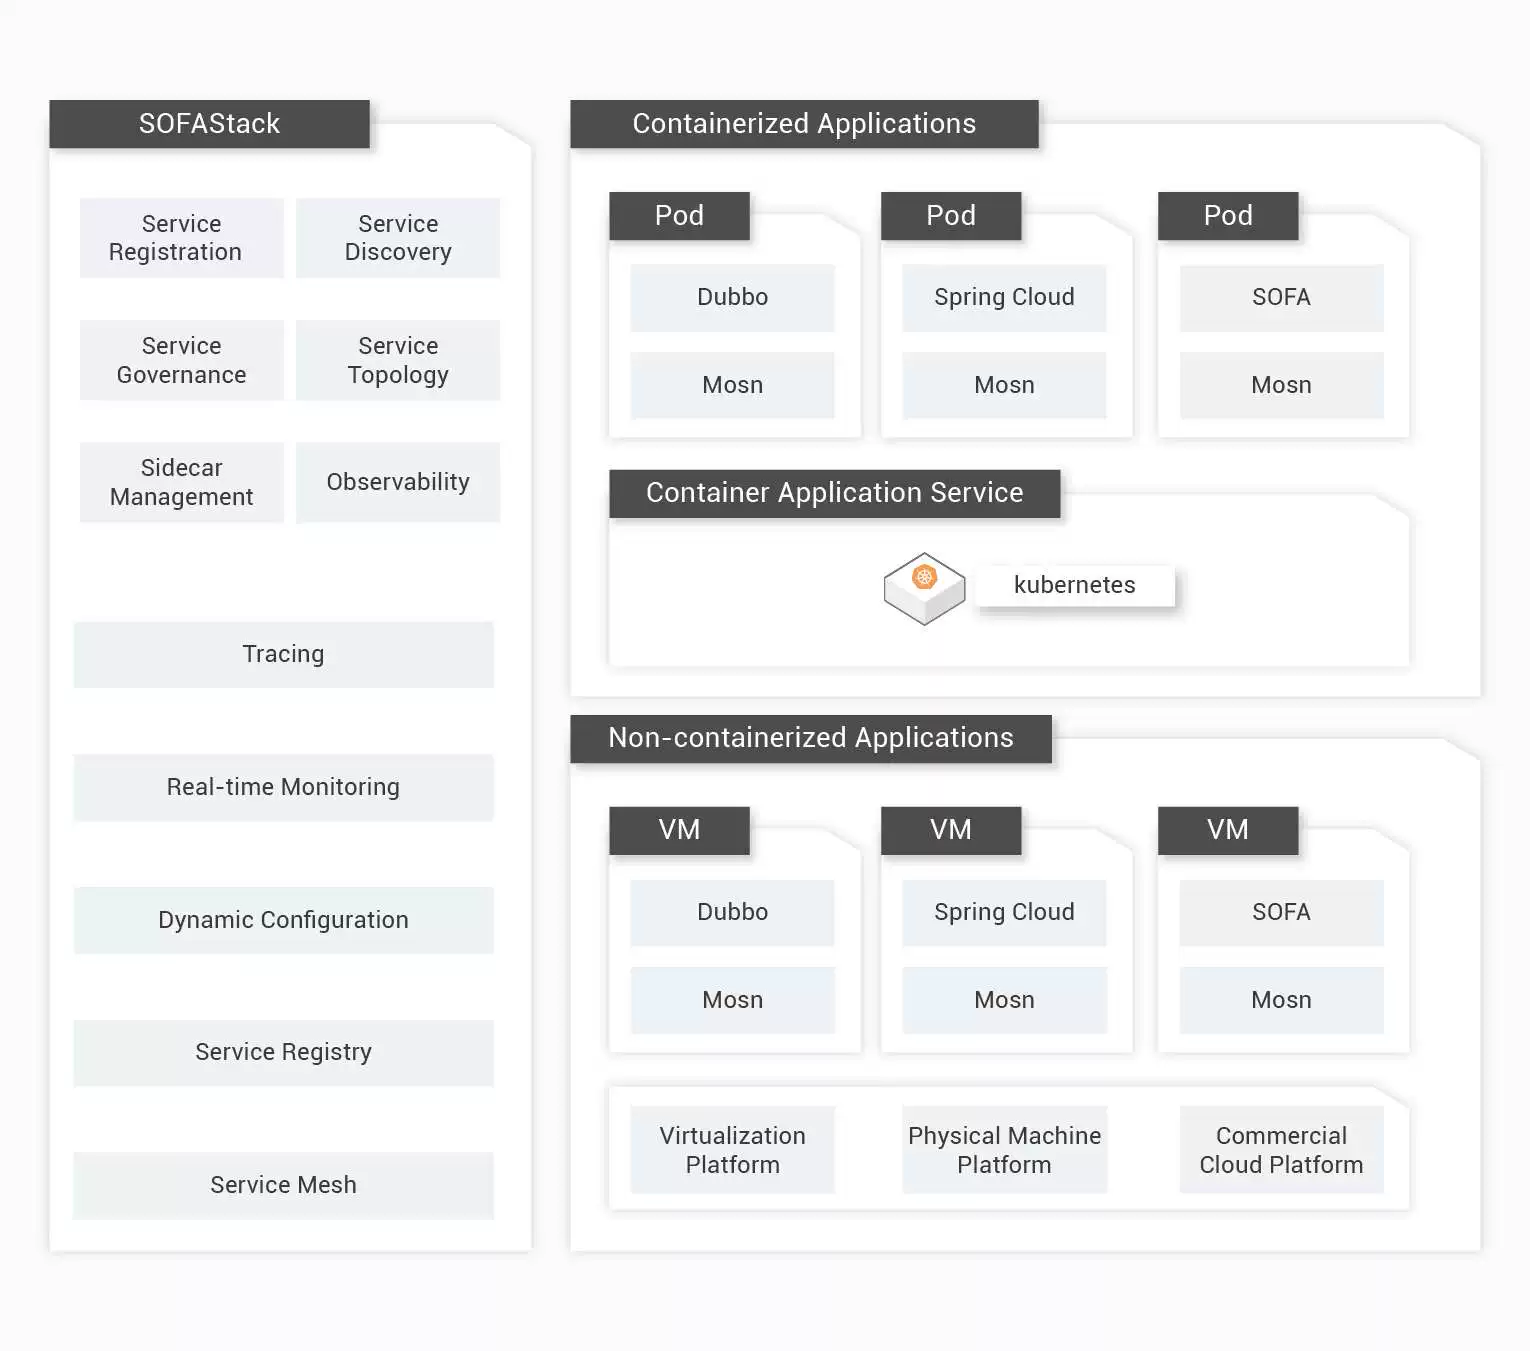Click the Service Mesh bar
The width and height of the screenshot is (1530, 1351).
point(283,1185)
